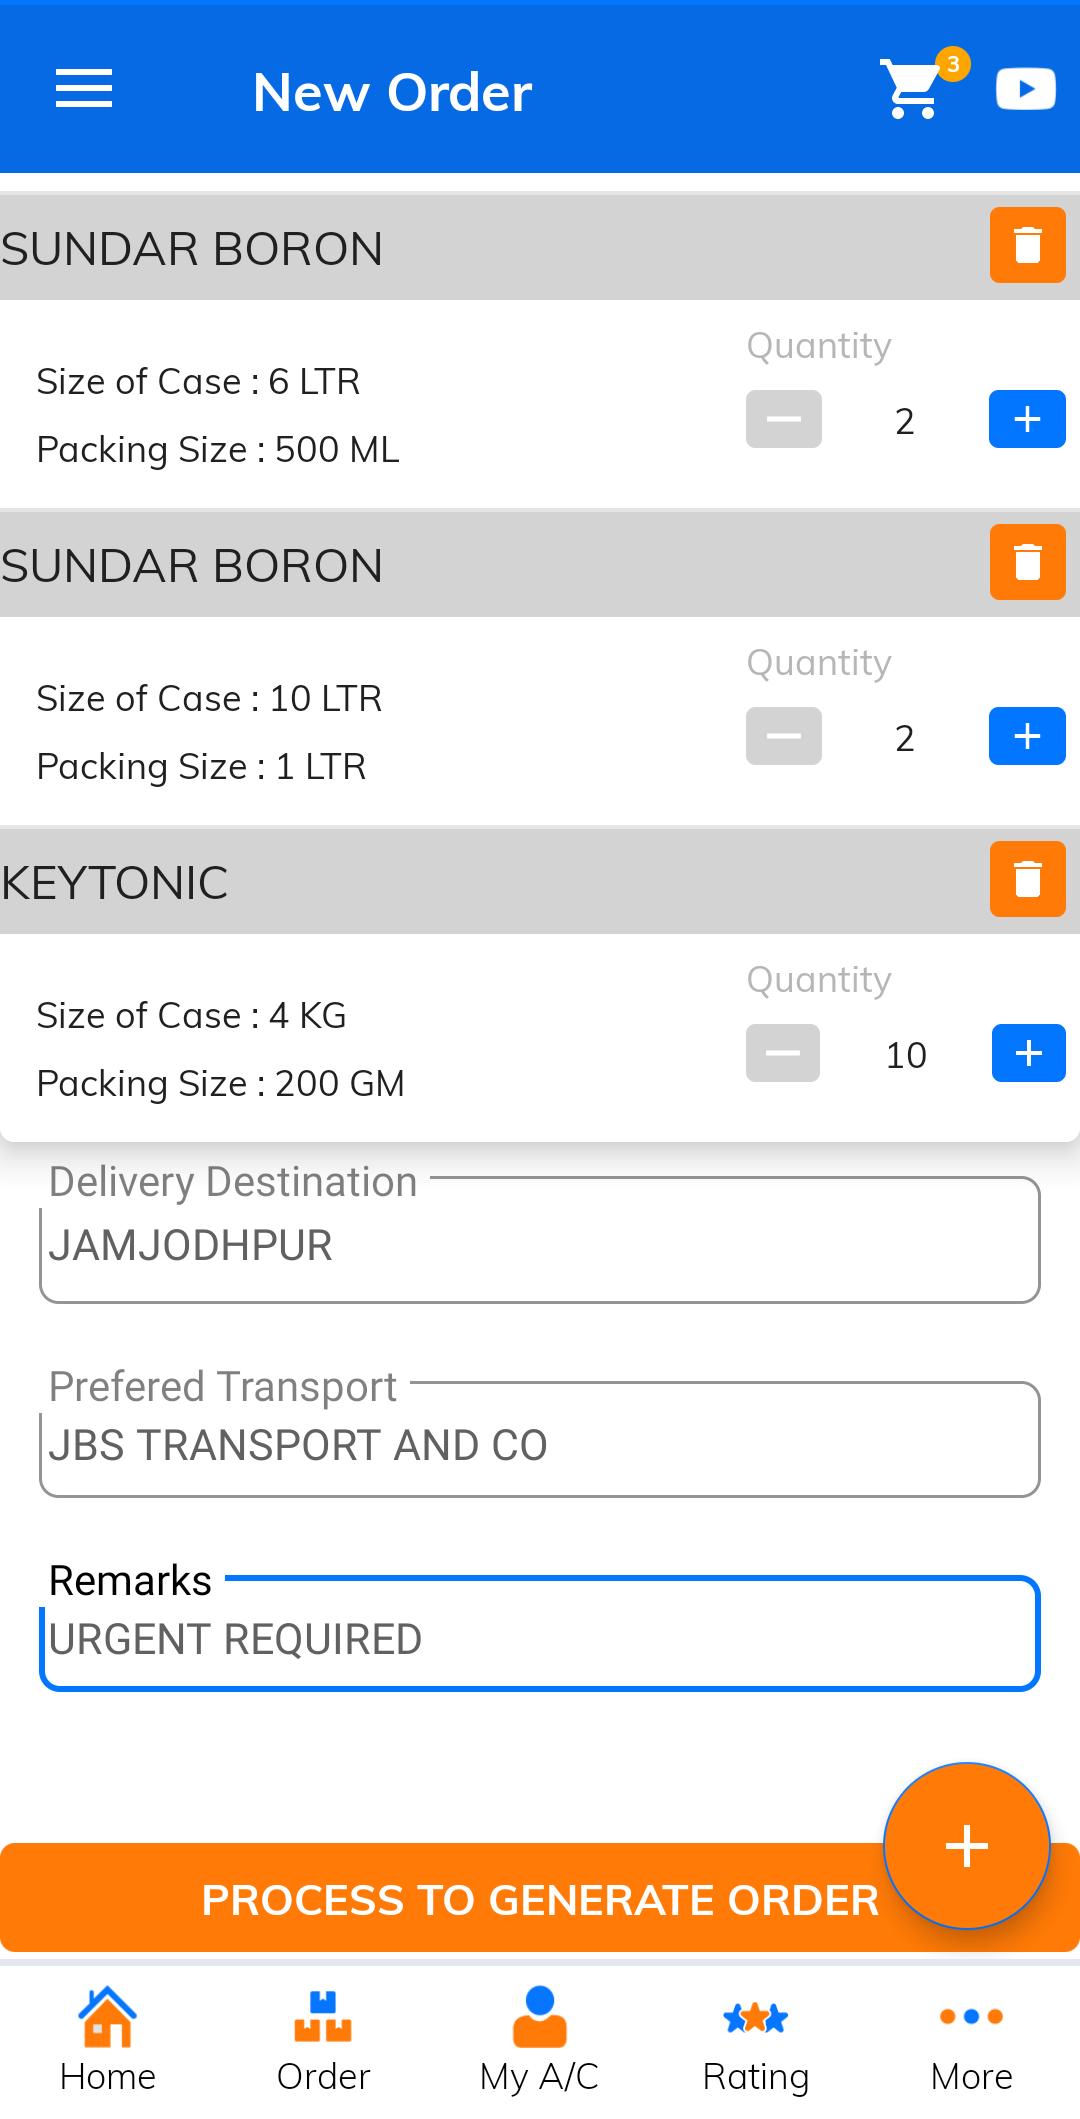
Task: Open the hamburger navigation menu
Action: click(x=84, y=90)
